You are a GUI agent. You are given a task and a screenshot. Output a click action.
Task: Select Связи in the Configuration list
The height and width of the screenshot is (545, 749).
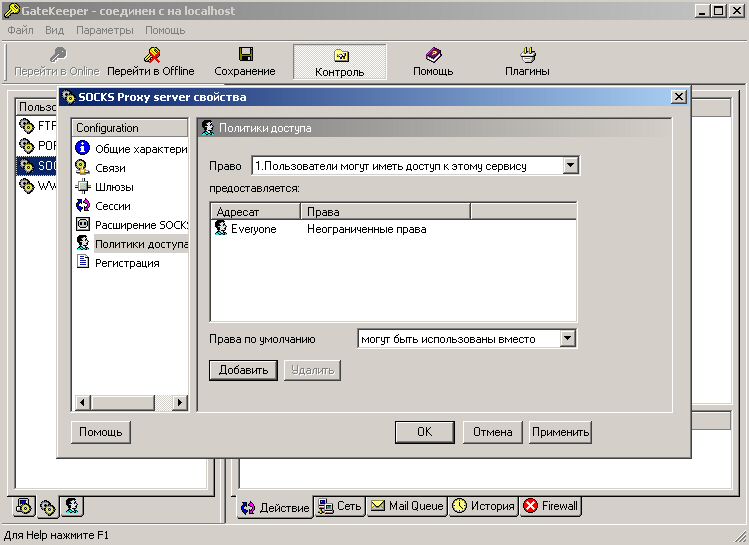click(x=110, y=168)
